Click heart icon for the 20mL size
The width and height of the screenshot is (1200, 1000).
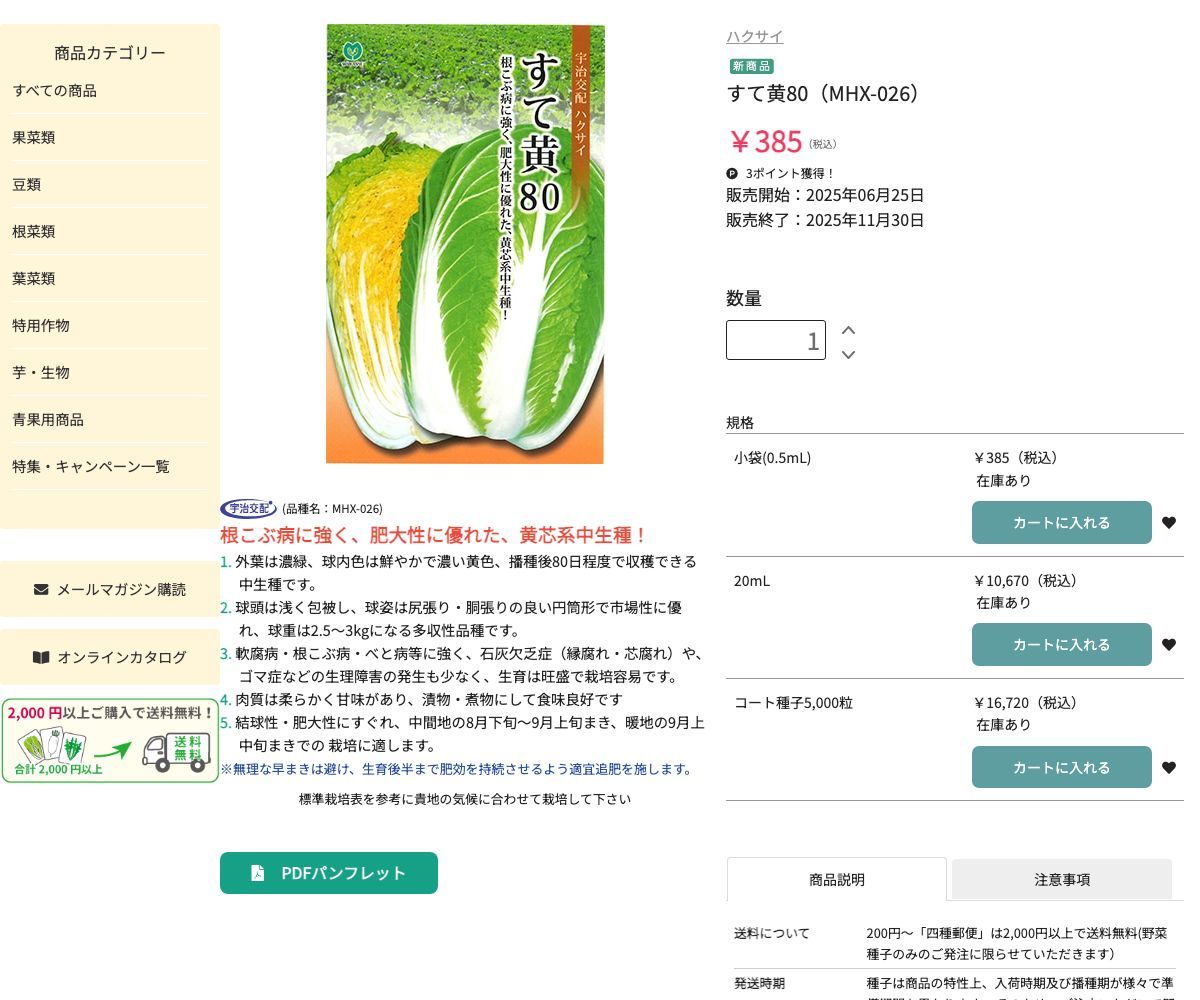(x=1168, y=645)
